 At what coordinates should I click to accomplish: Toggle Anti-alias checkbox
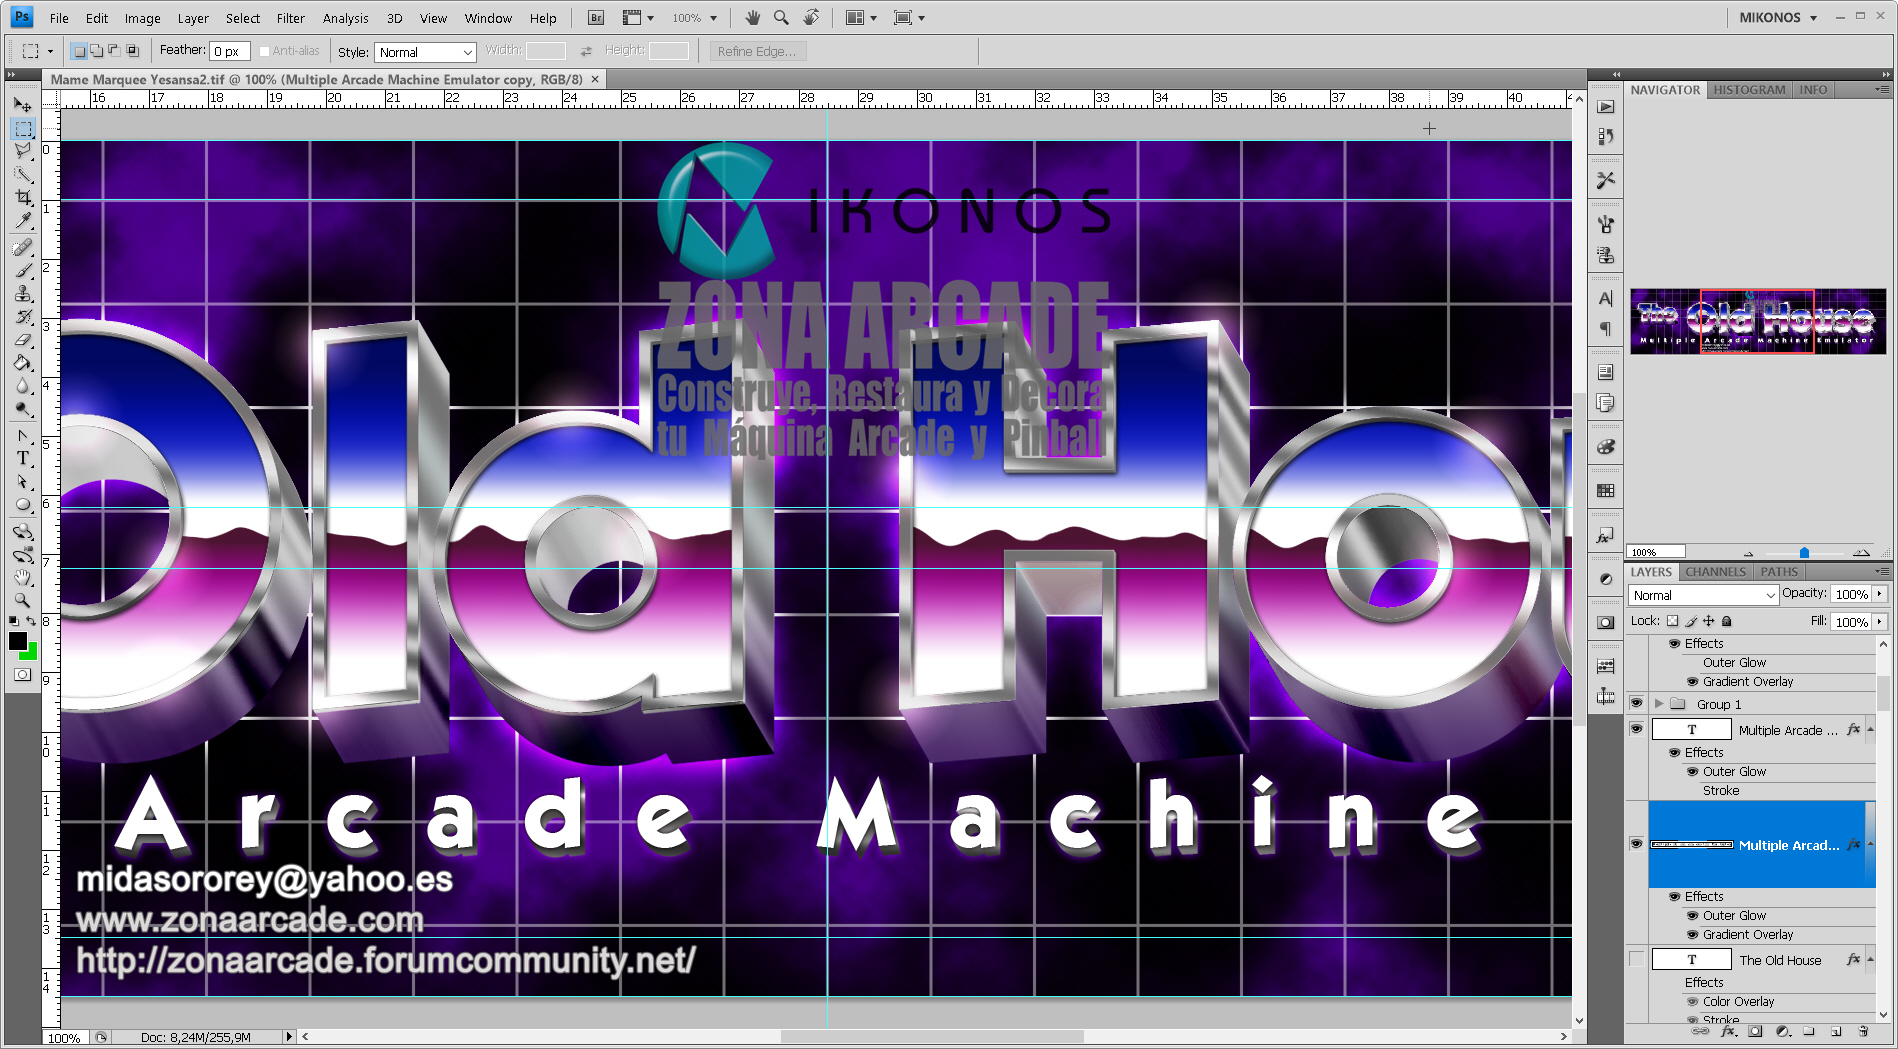[x=264, y=51]
